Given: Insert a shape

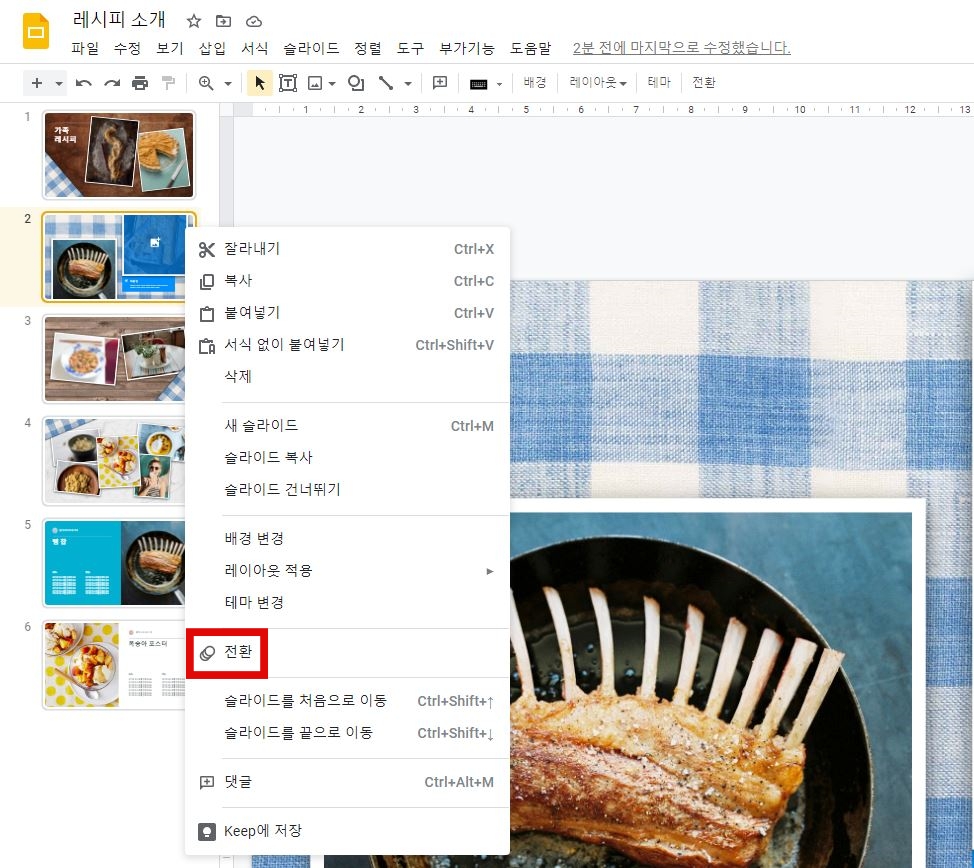Looking at the screenshot, I should point(356,83).
